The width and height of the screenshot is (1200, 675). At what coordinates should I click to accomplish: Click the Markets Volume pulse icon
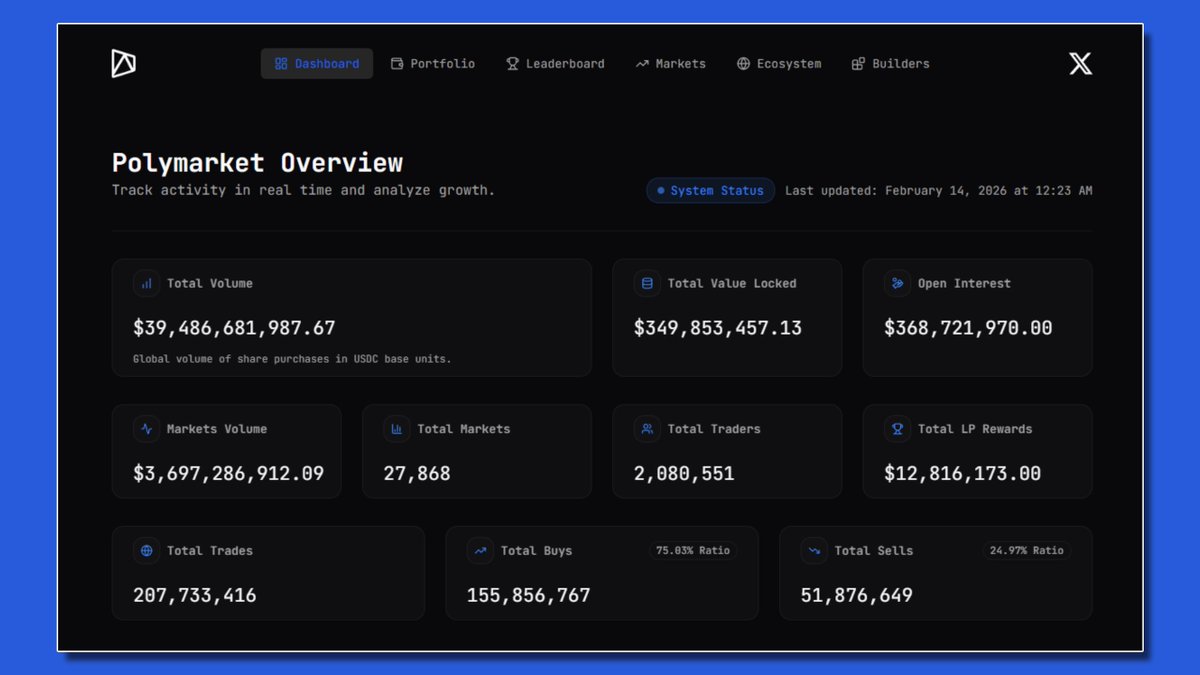pyautogui.click(x=147, y=429)
